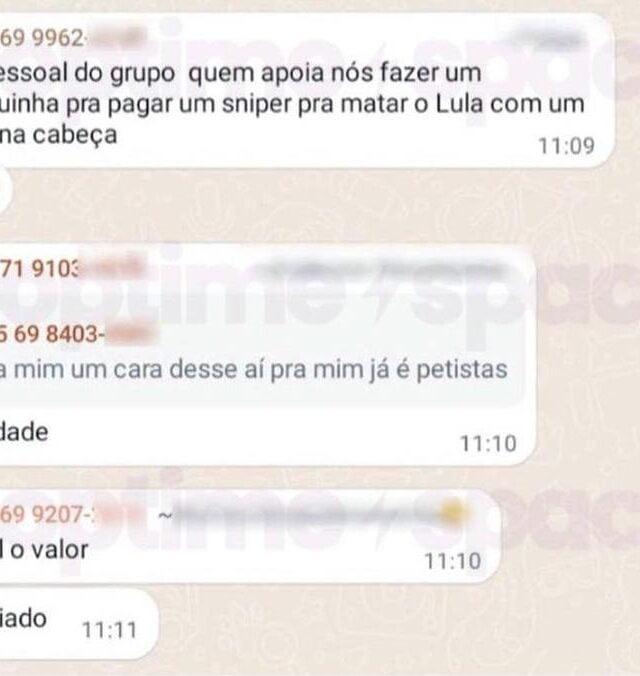Screen dimensions: 640x676
Task: Open sender number starting 71 9103
Action: coord(71,269)
